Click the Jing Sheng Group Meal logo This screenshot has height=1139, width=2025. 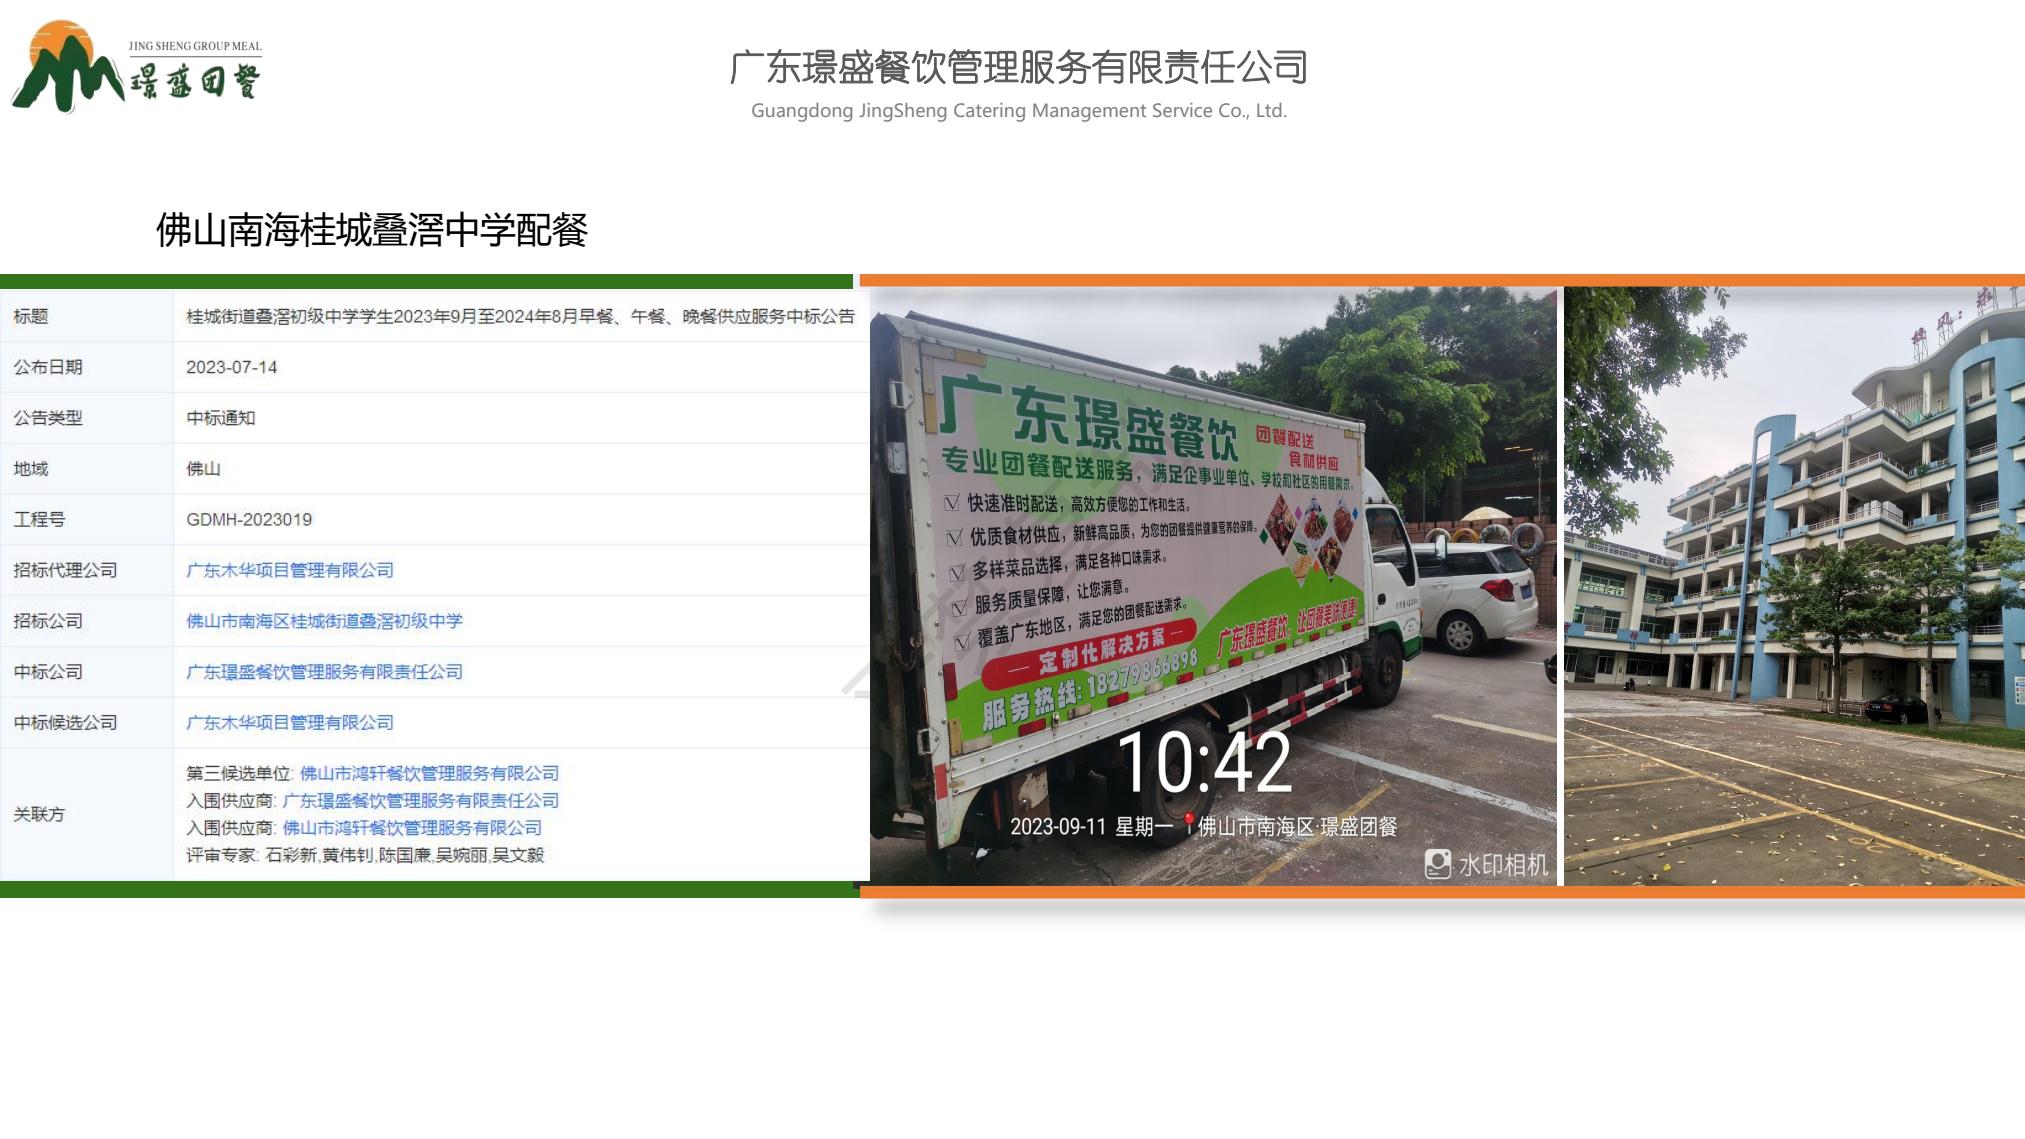click(x=137, y=65)
